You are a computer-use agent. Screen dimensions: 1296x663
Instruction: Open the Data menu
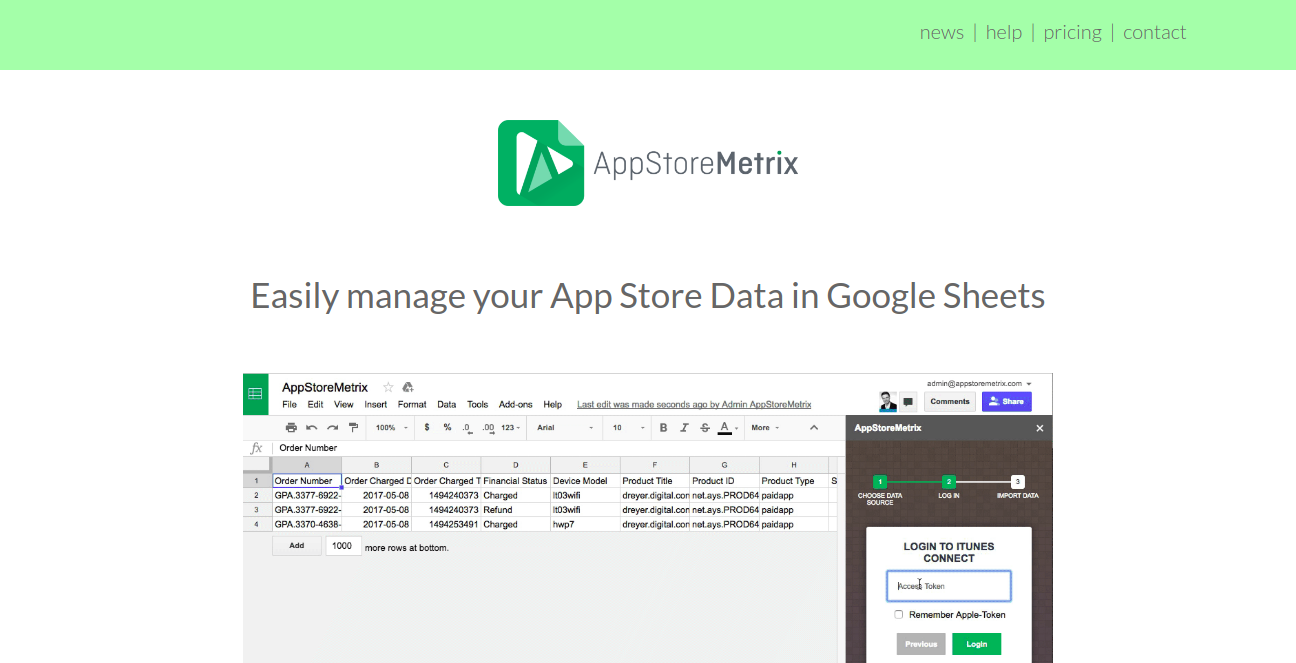tap(447, 405)
